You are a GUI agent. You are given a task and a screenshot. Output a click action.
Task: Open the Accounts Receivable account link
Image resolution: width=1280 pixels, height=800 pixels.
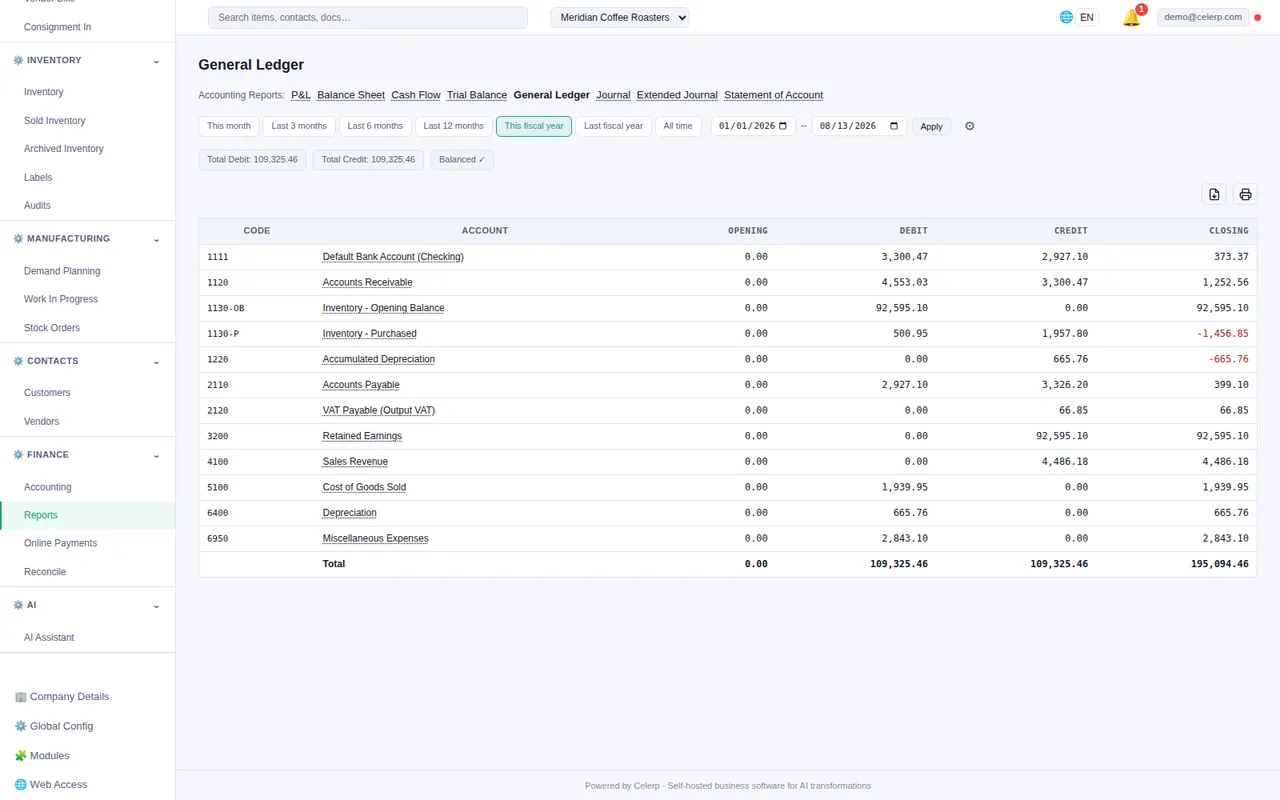click(x=367, y=283)
